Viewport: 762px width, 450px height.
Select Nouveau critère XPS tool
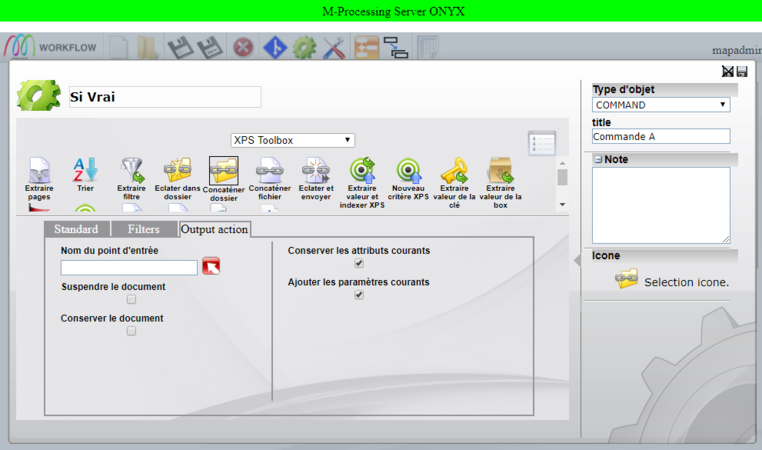tap(408, 170)
